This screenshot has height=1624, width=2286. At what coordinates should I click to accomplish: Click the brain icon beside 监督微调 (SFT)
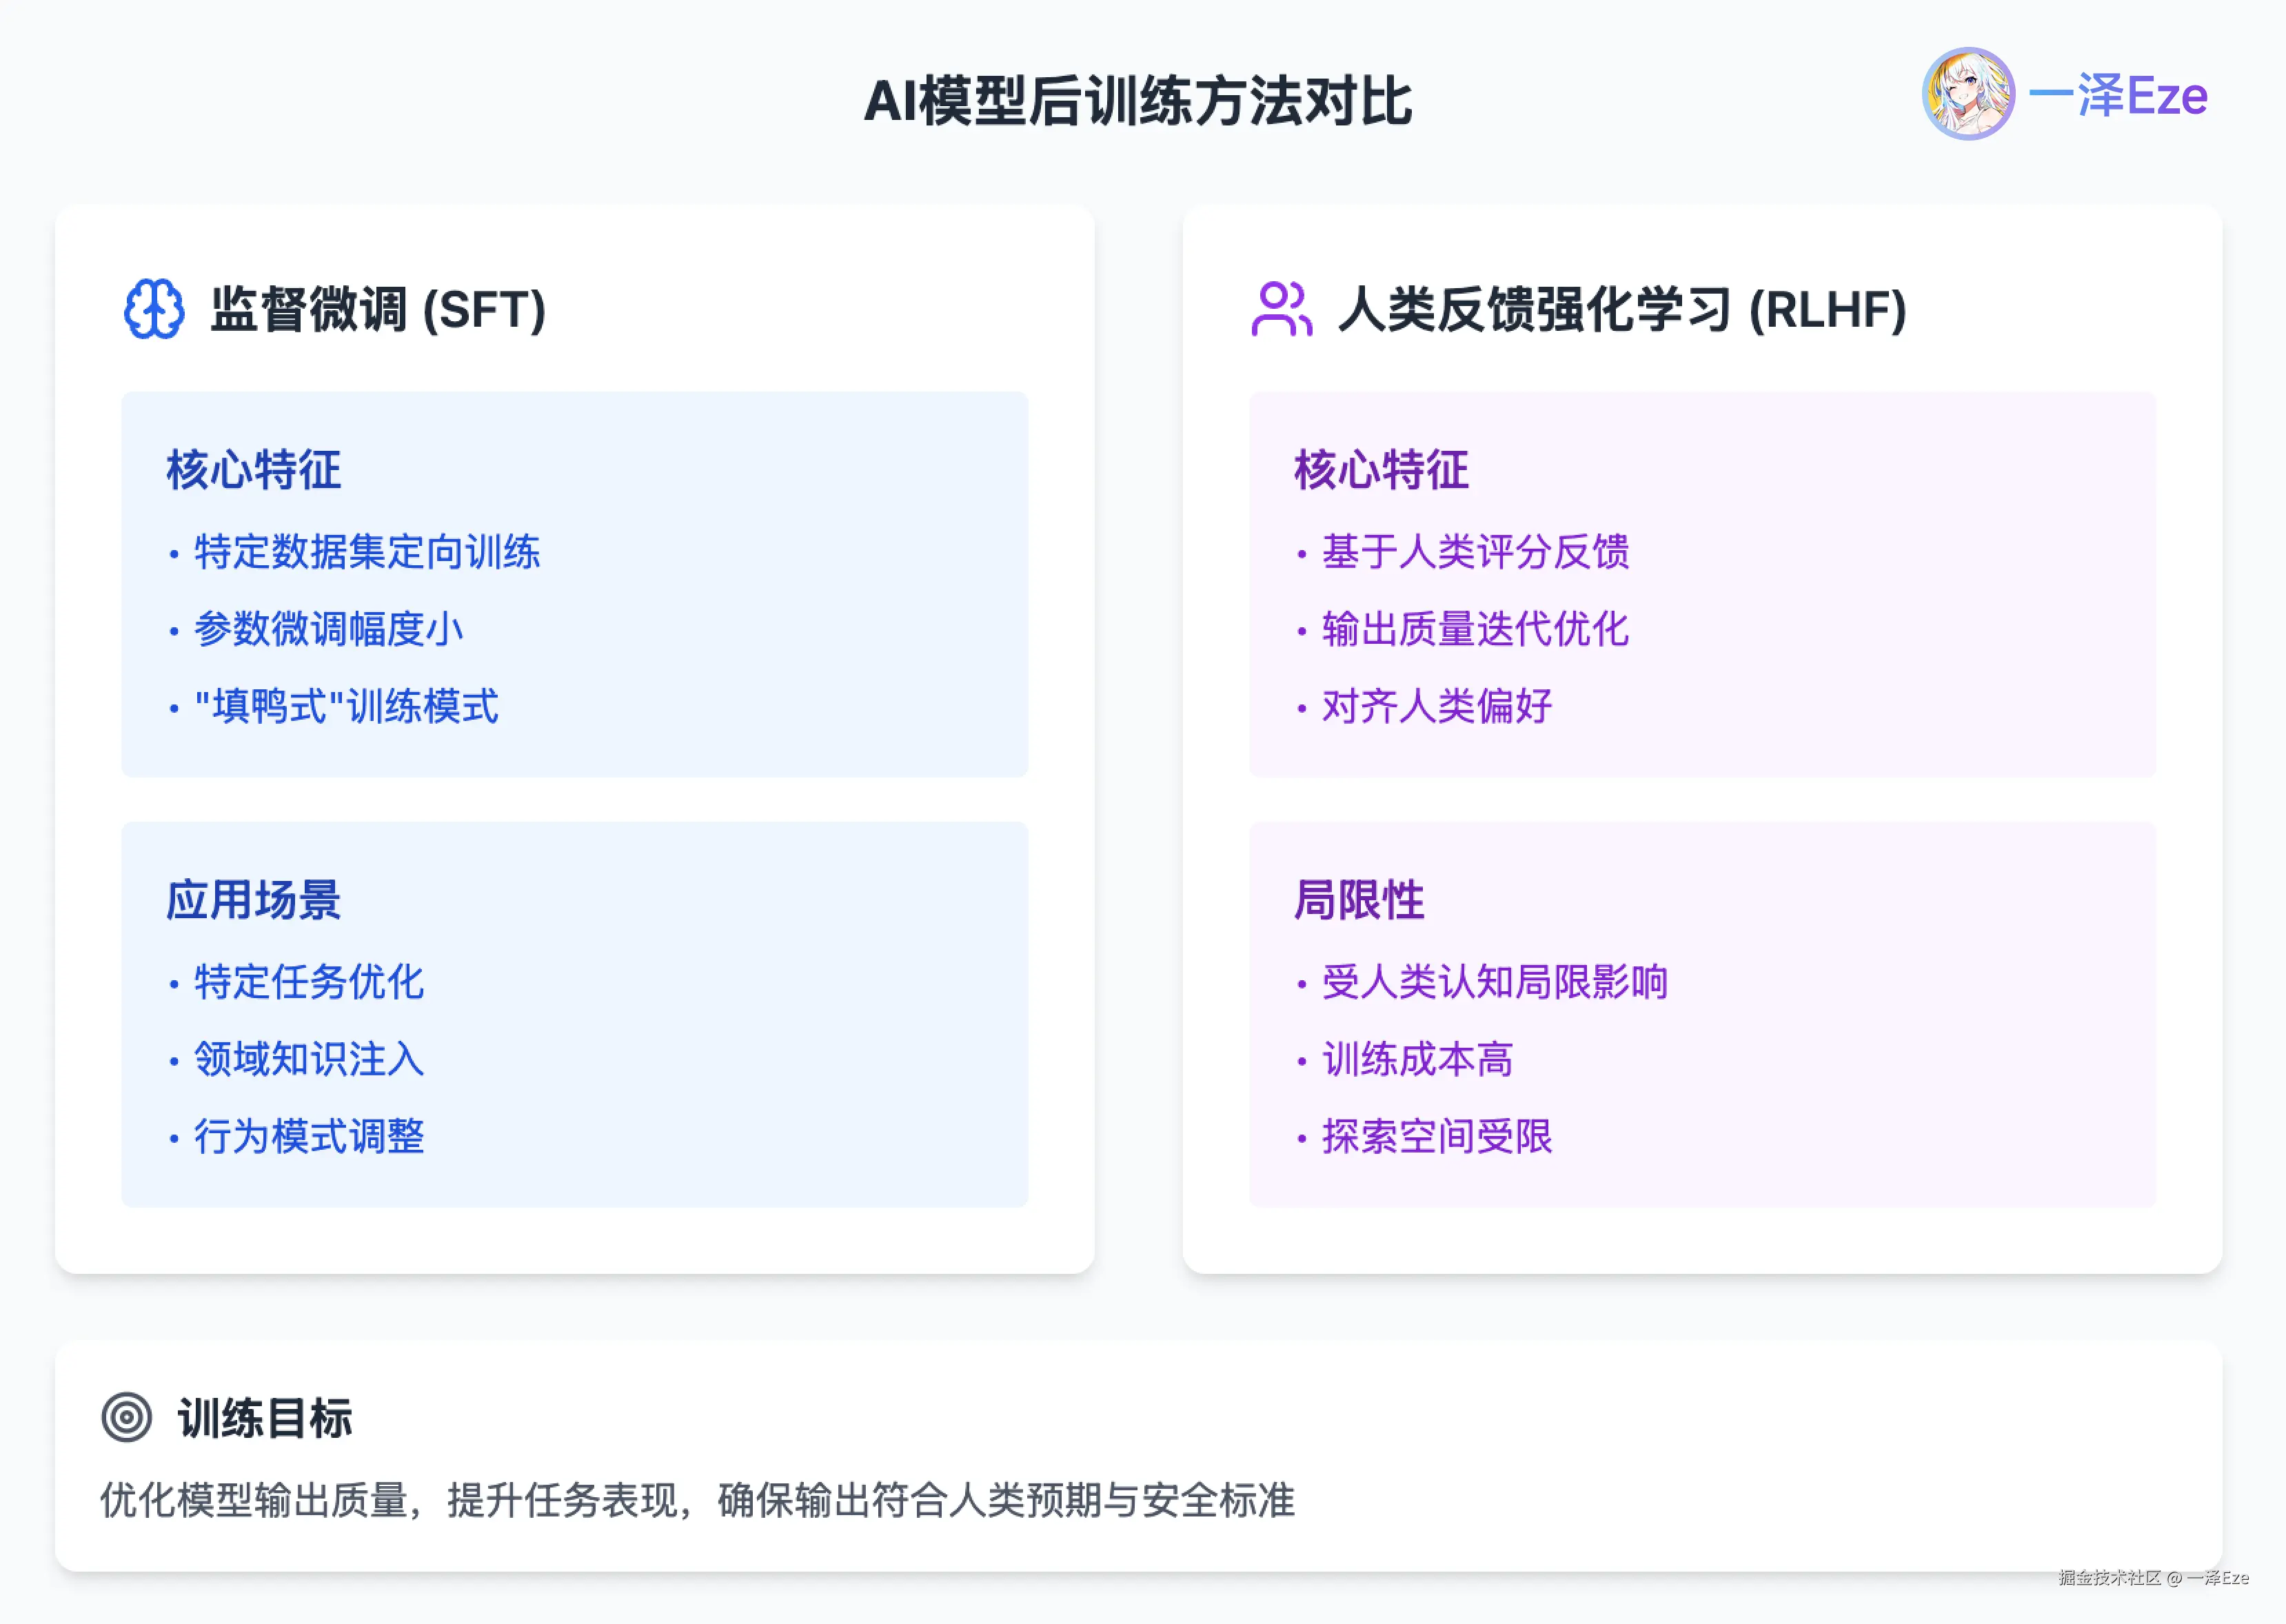[154, 309]
